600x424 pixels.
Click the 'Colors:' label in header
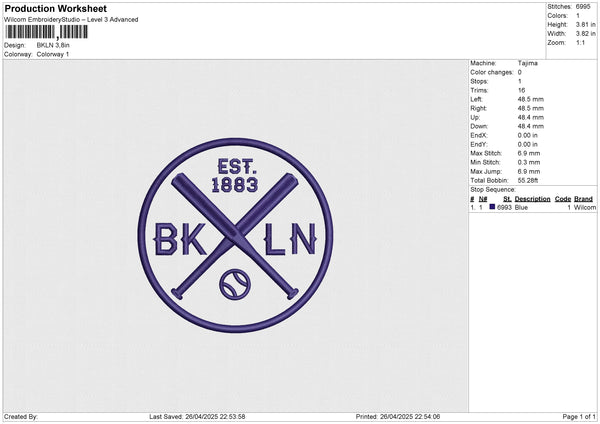(x=558, y=16)
